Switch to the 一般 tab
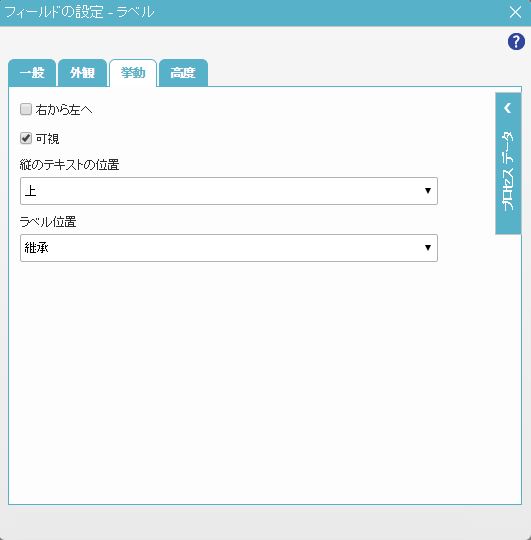Screen dimensions: 531x540 (32, 73)
